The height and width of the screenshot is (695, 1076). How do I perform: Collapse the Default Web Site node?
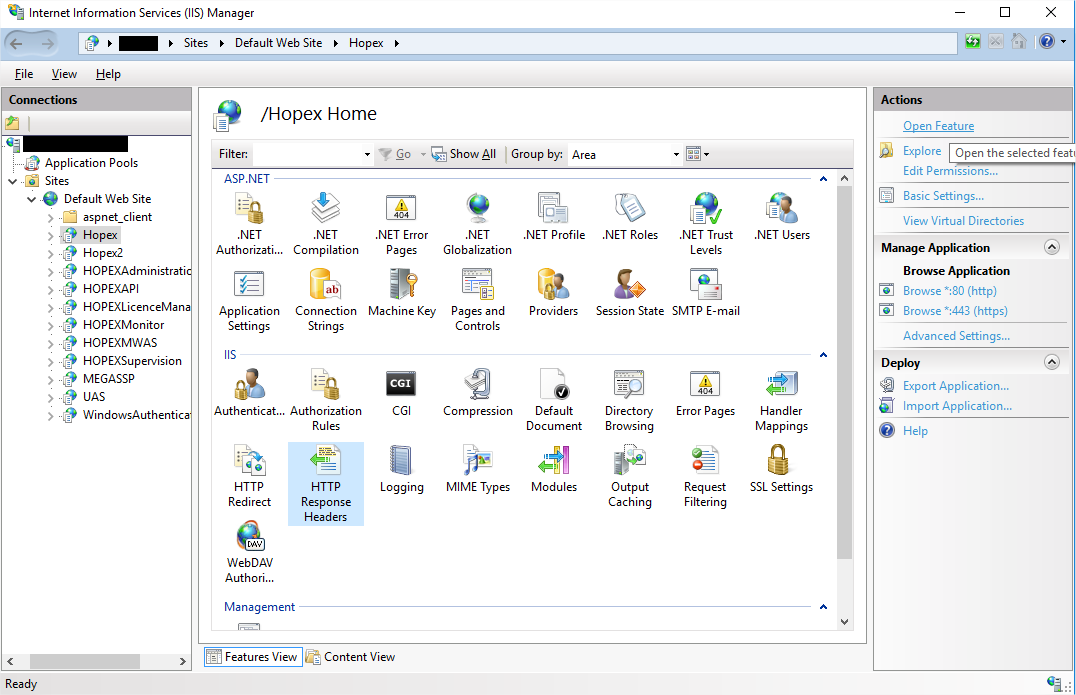32,199
